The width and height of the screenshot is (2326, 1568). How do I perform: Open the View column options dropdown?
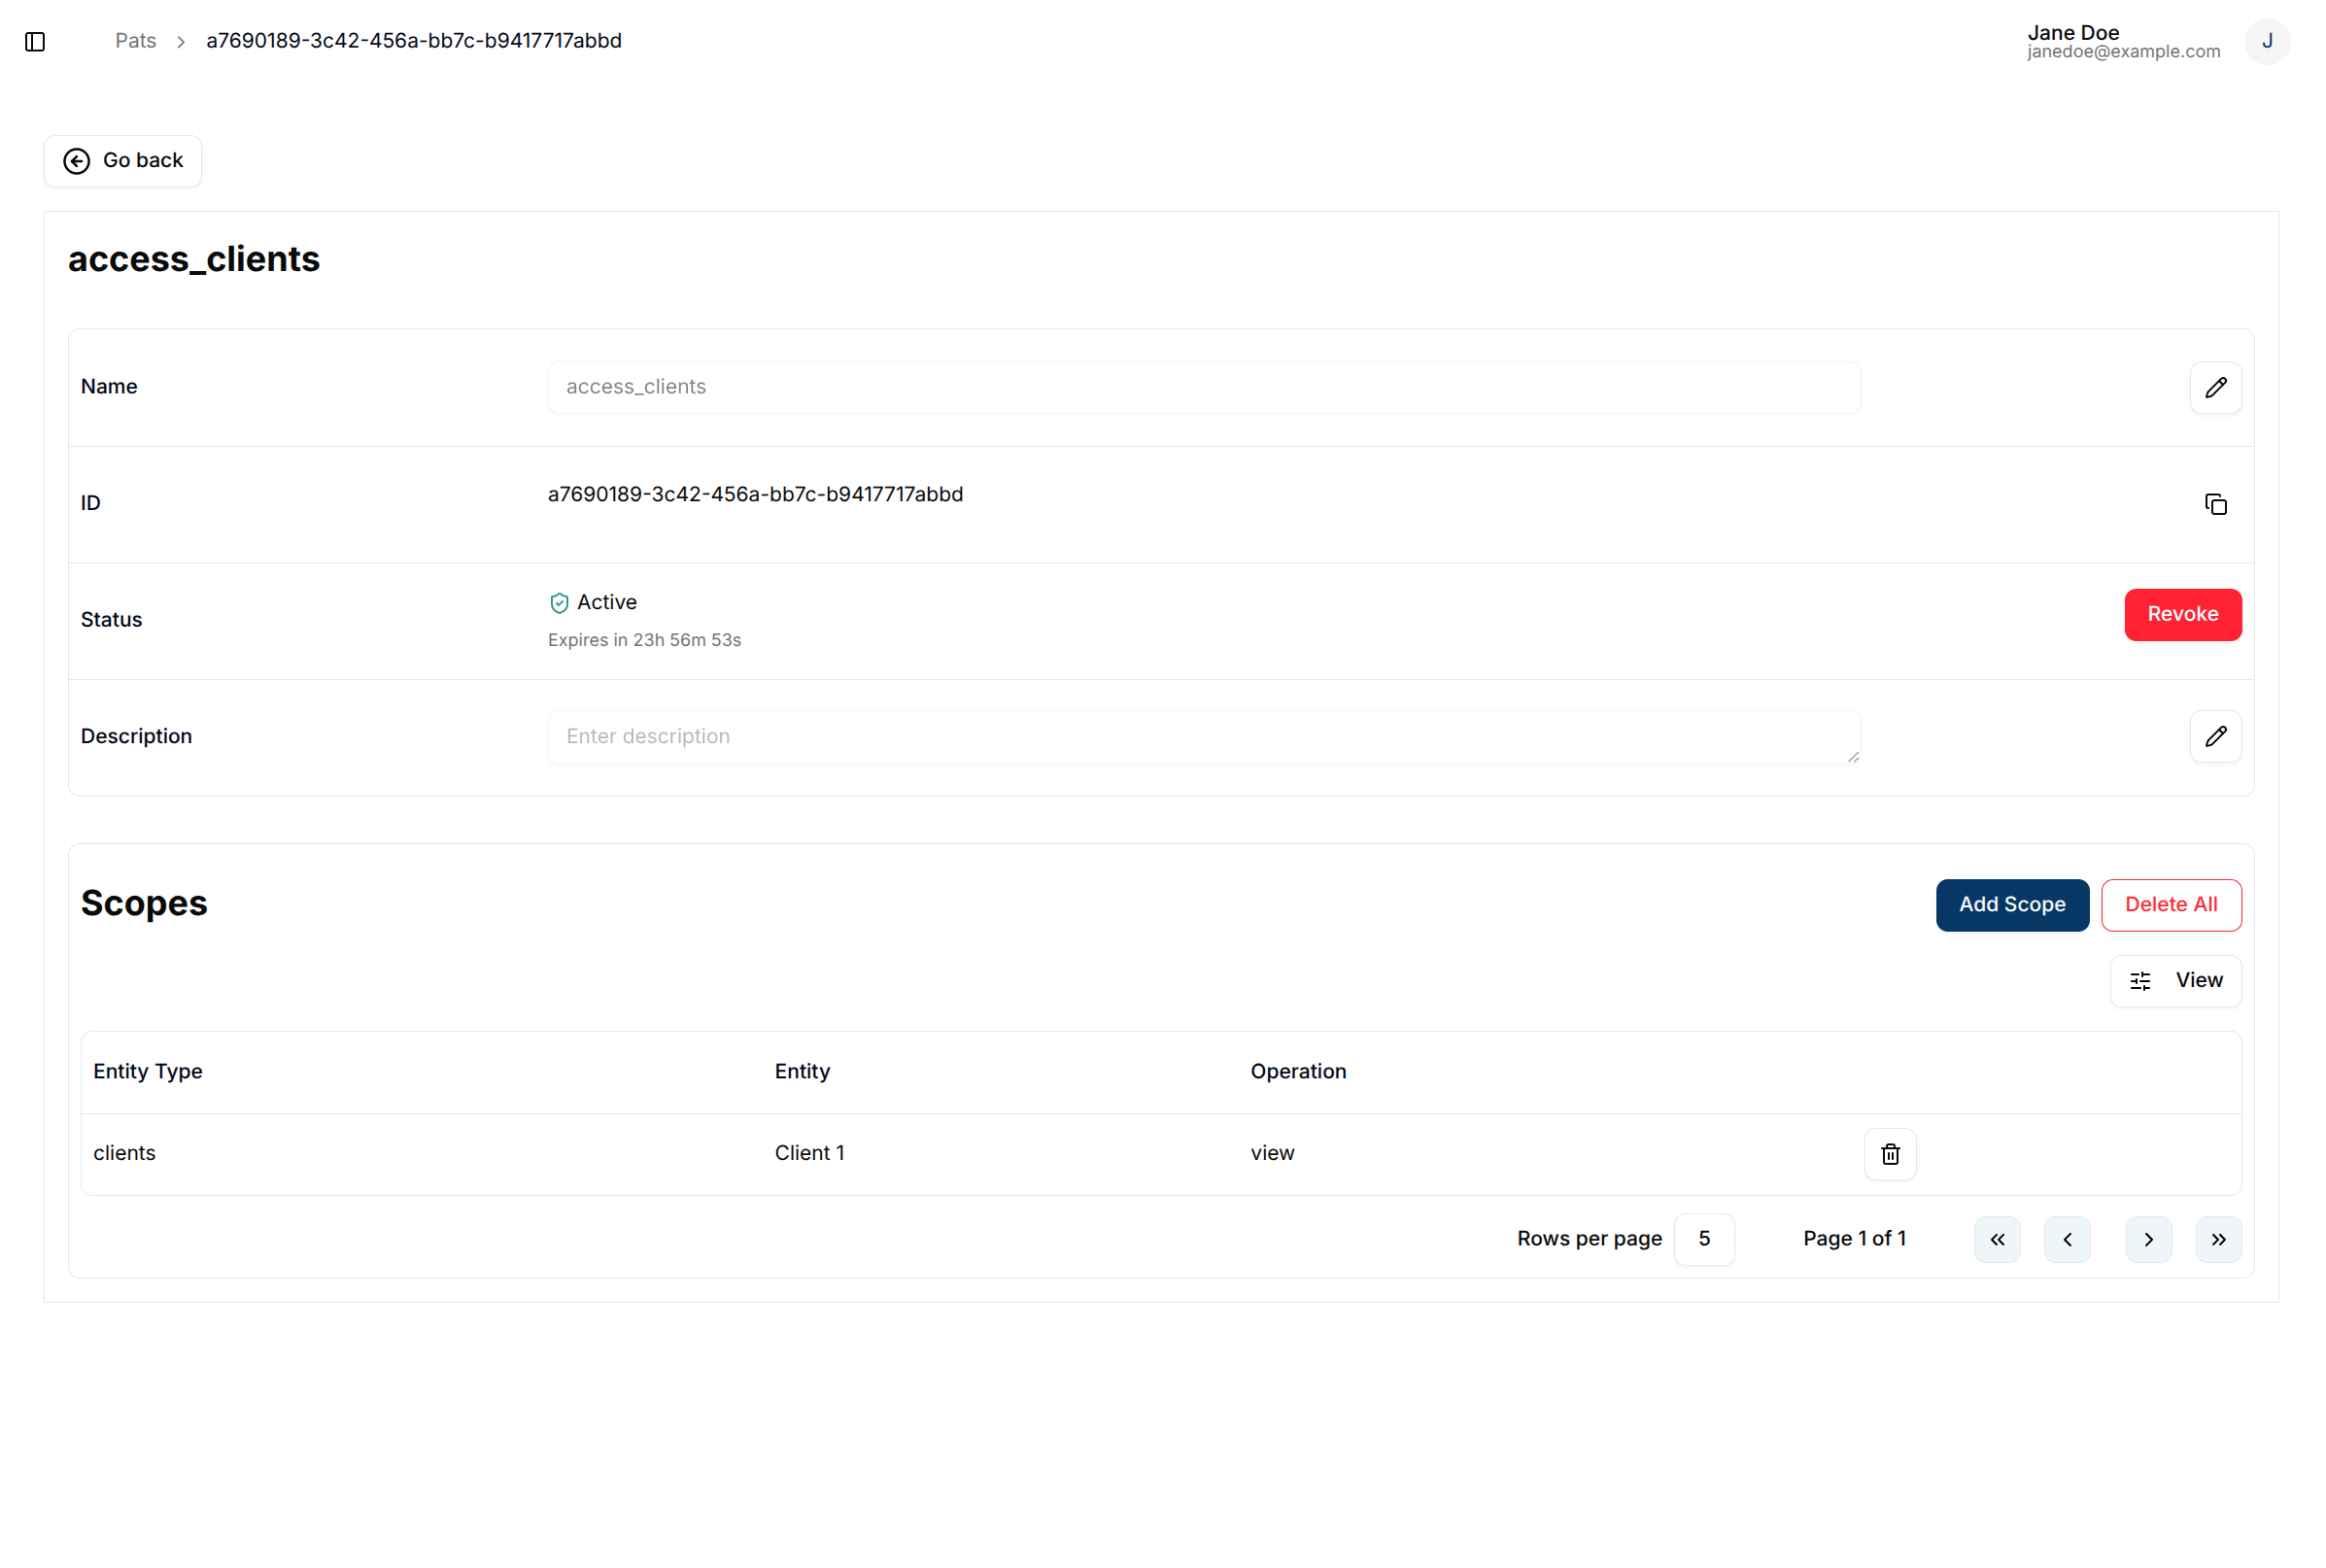pos(2175,980)
